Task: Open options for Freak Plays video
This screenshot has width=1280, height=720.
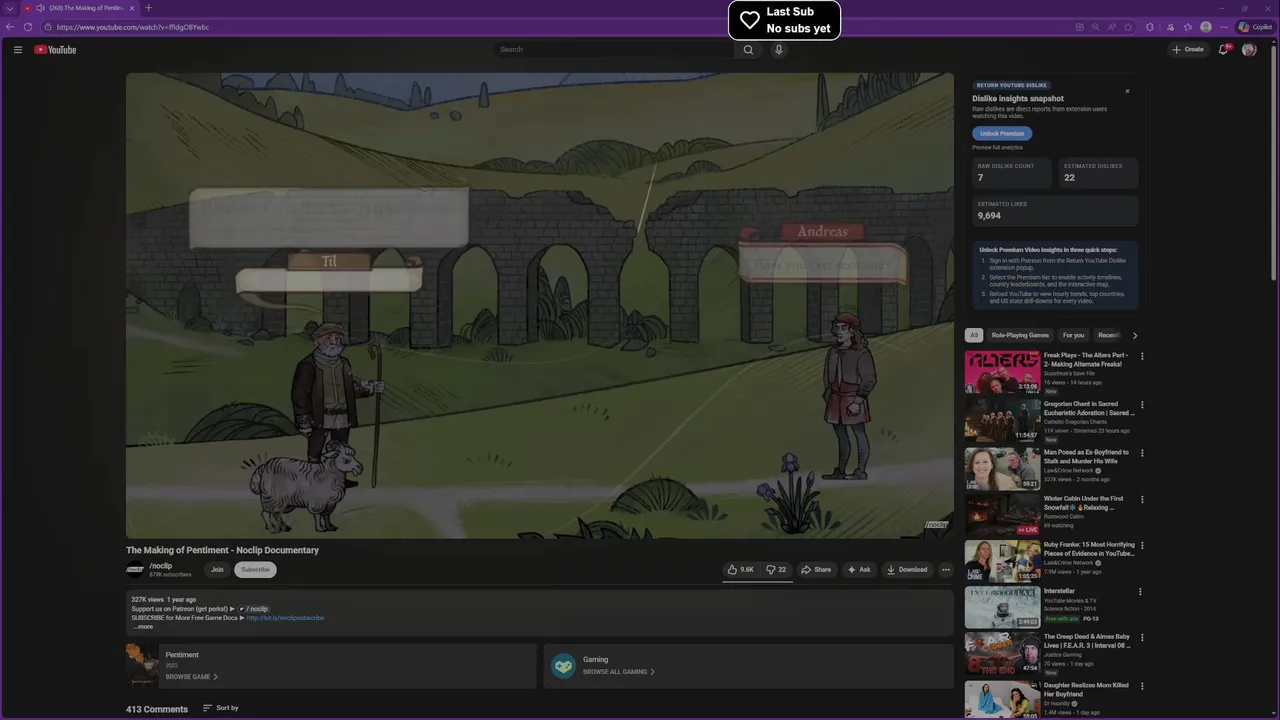Action: (1142, 356)
